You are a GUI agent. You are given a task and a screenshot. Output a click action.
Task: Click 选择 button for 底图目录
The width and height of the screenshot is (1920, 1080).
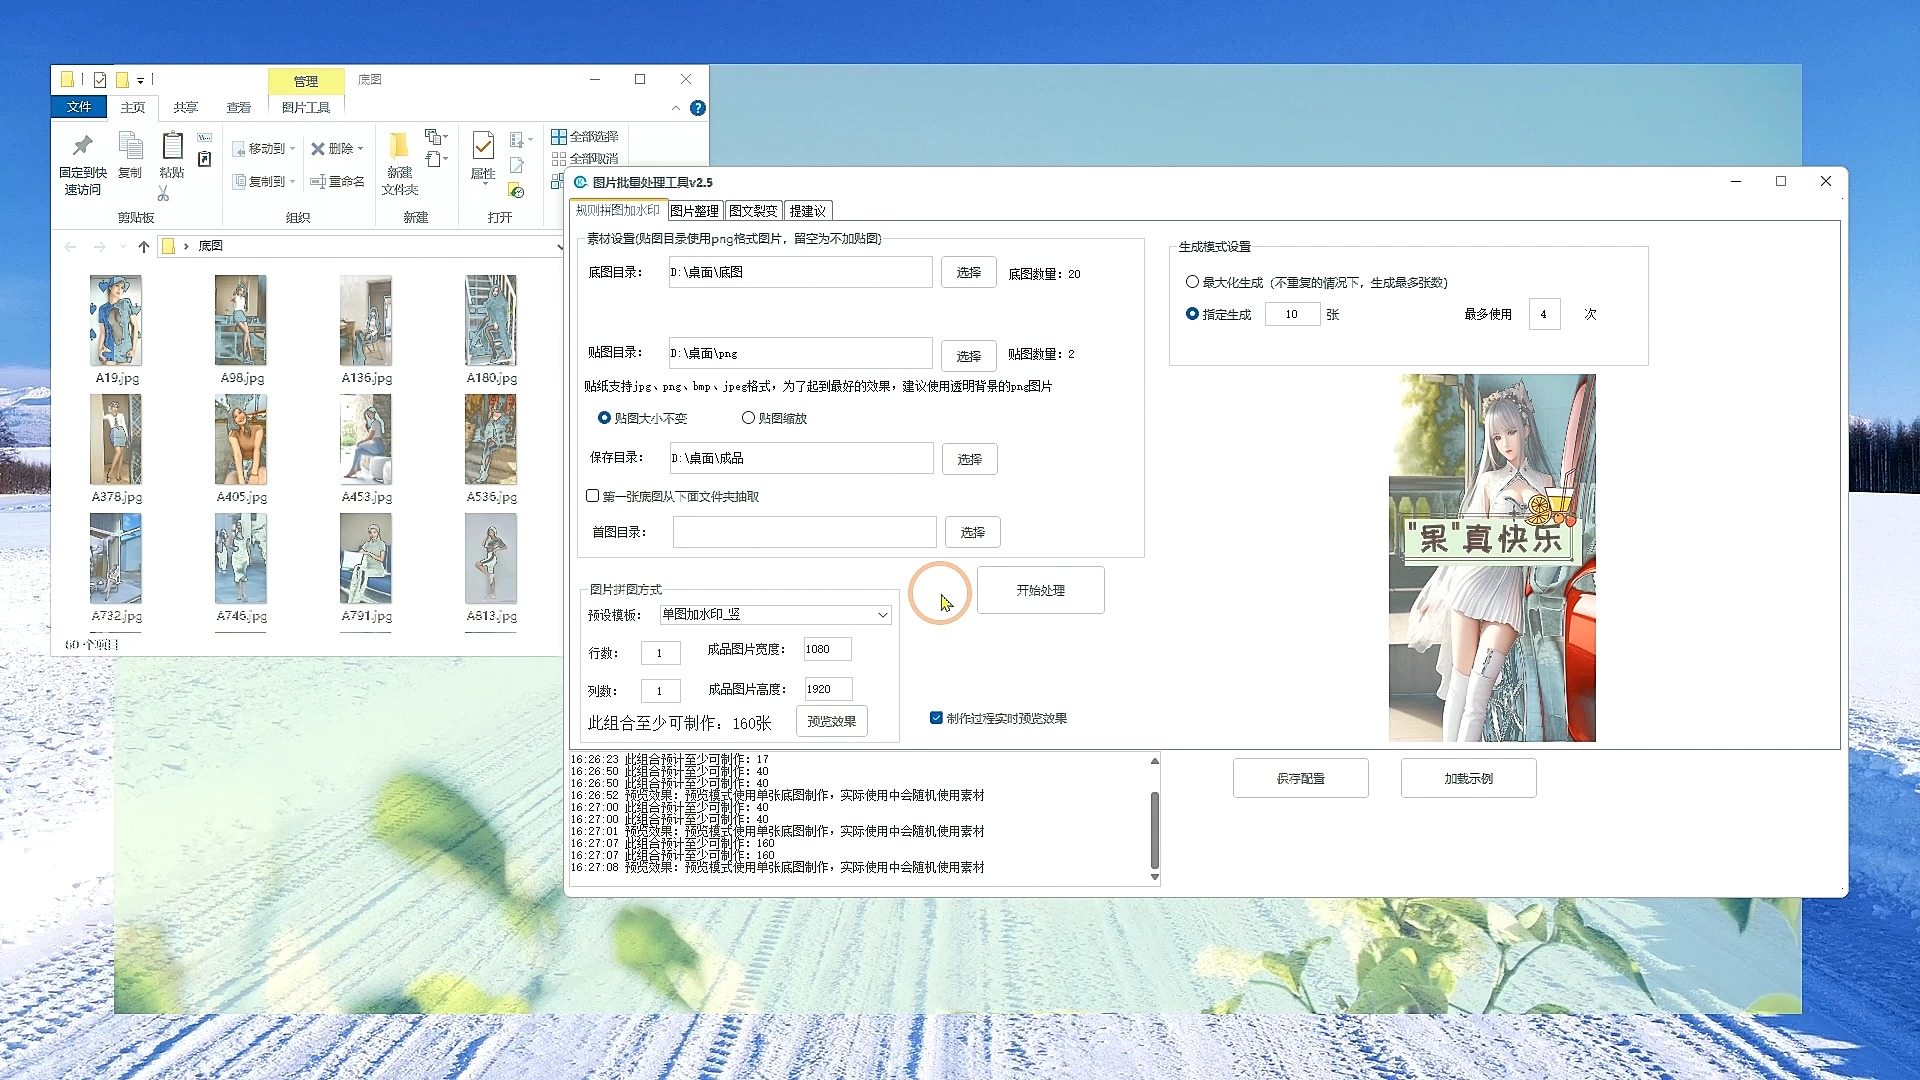click(968, 273)
